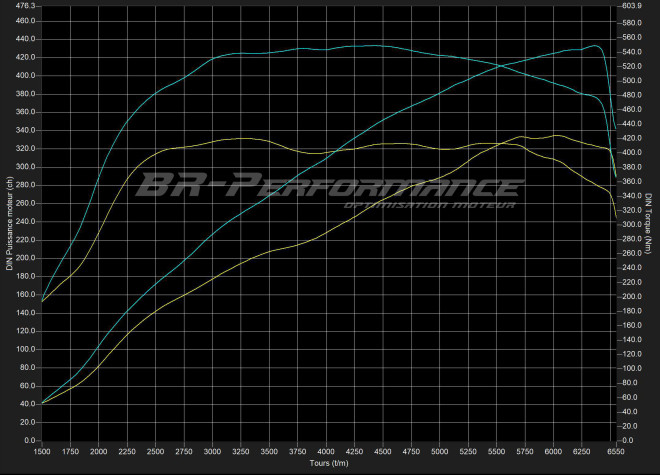660x475 pixels.
Task: Click the 240.0 label on the power axis
Action: point(26,221)
